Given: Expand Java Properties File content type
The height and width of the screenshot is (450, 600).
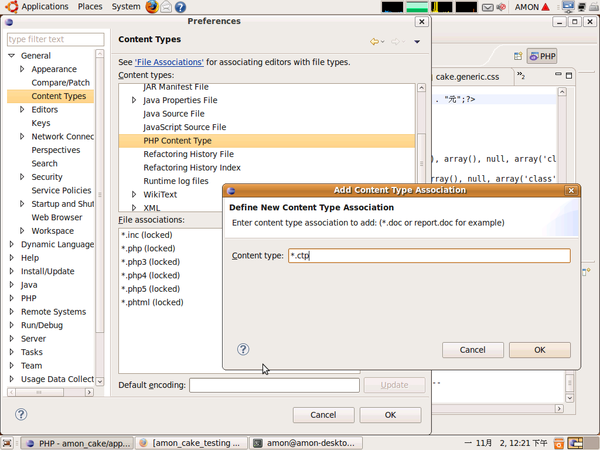Looking at the screenshot, I should click(x=134, y=100).
